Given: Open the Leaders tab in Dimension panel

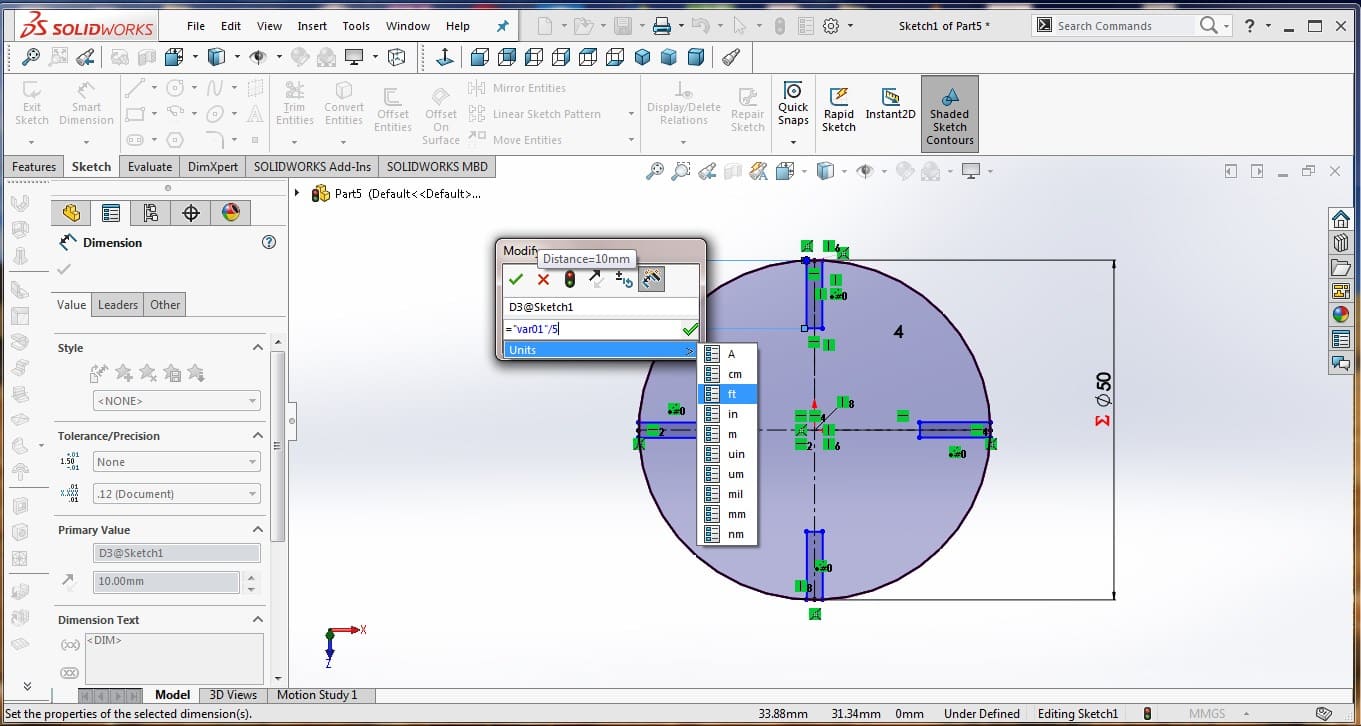Looking at the screenshot, I should pos(118,305).
